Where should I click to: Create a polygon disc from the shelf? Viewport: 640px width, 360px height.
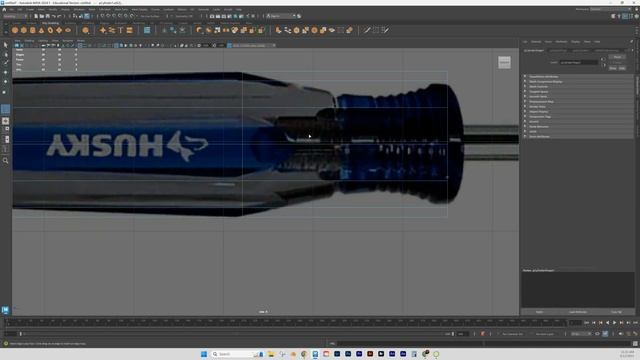pyautogui.click(x=68, y=30)
